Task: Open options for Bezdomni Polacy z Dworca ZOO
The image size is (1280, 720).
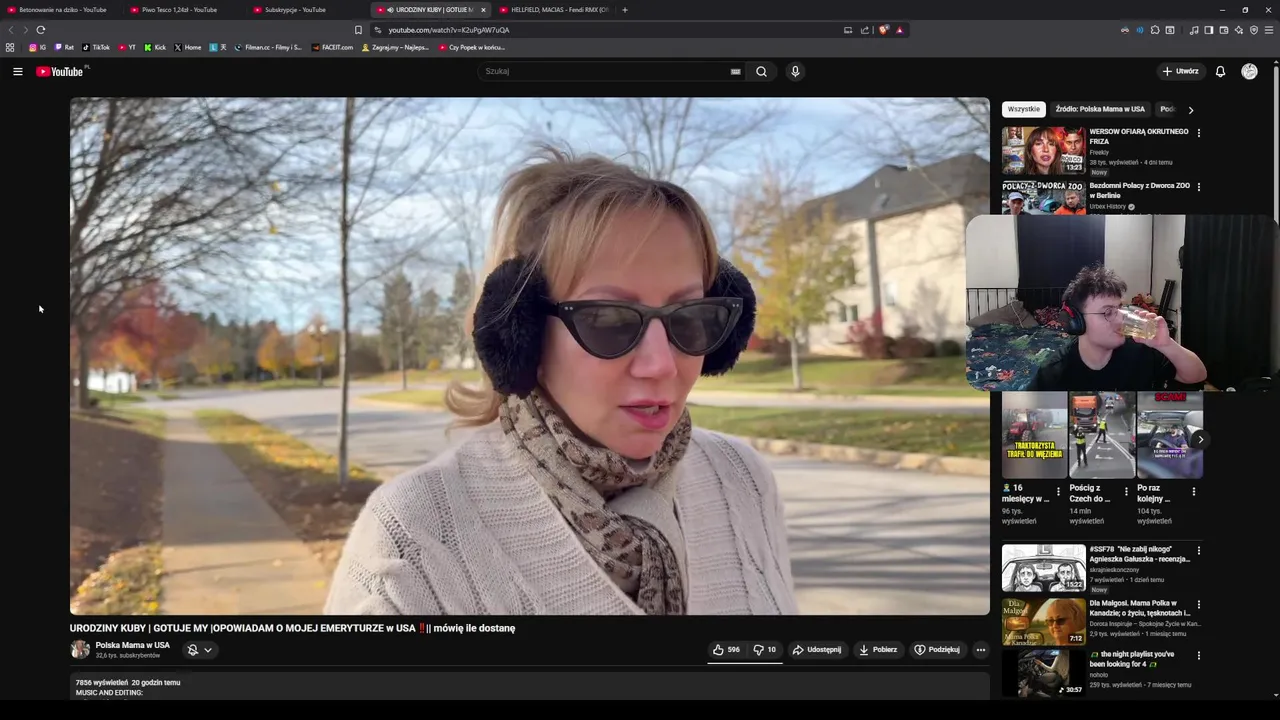Action: click(1199, 187)
